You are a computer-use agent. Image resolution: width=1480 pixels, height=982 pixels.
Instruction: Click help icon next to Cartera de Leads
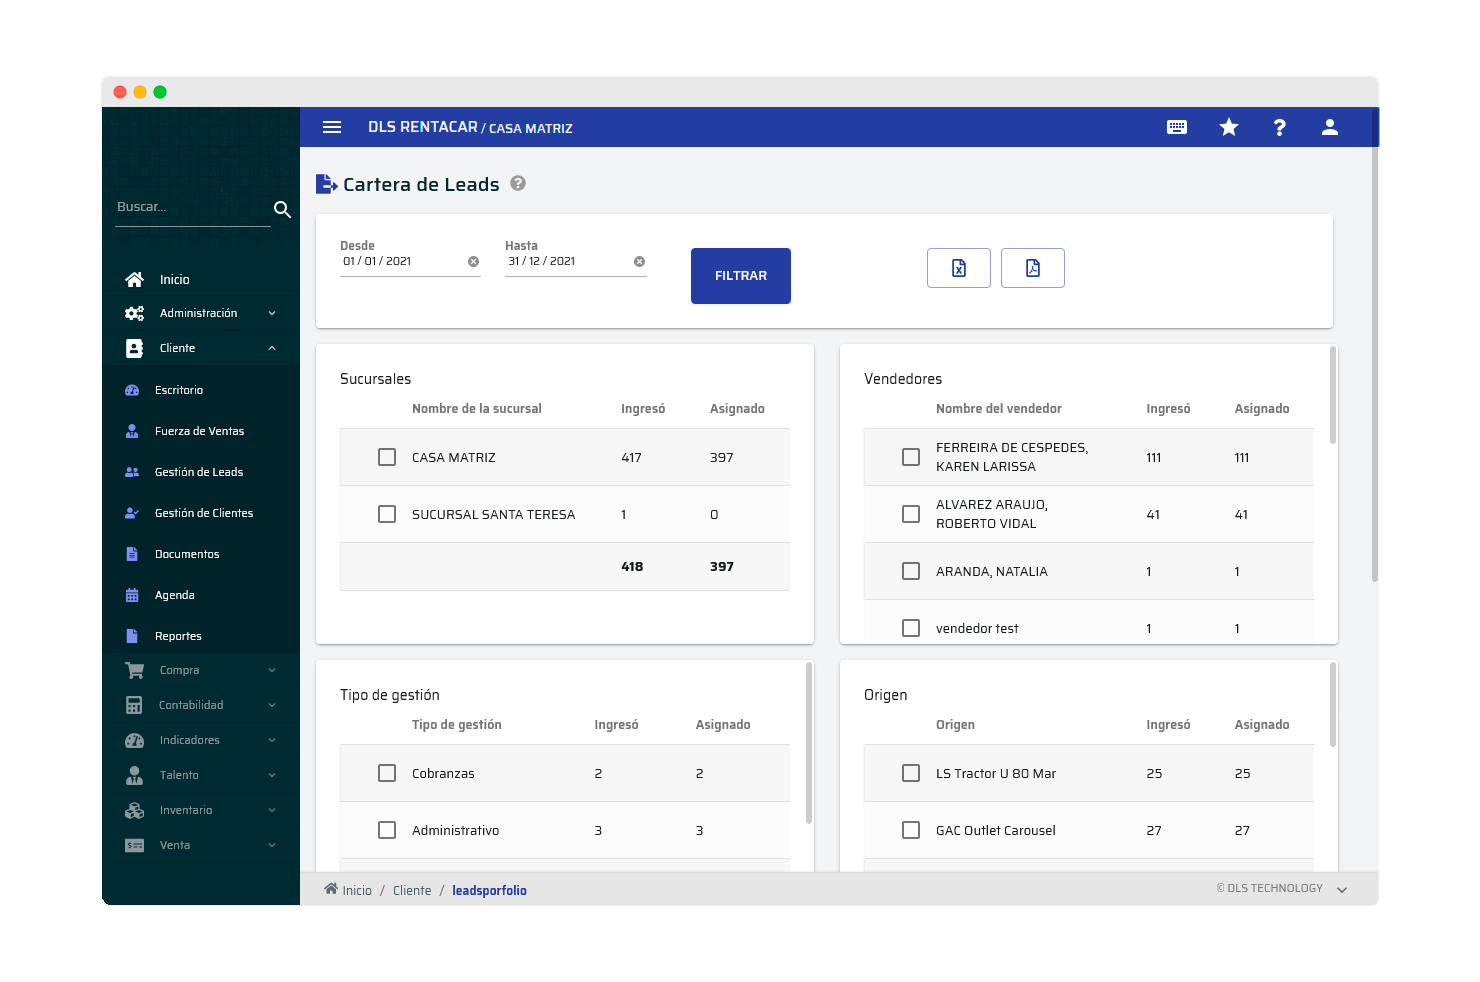(518, 183)
